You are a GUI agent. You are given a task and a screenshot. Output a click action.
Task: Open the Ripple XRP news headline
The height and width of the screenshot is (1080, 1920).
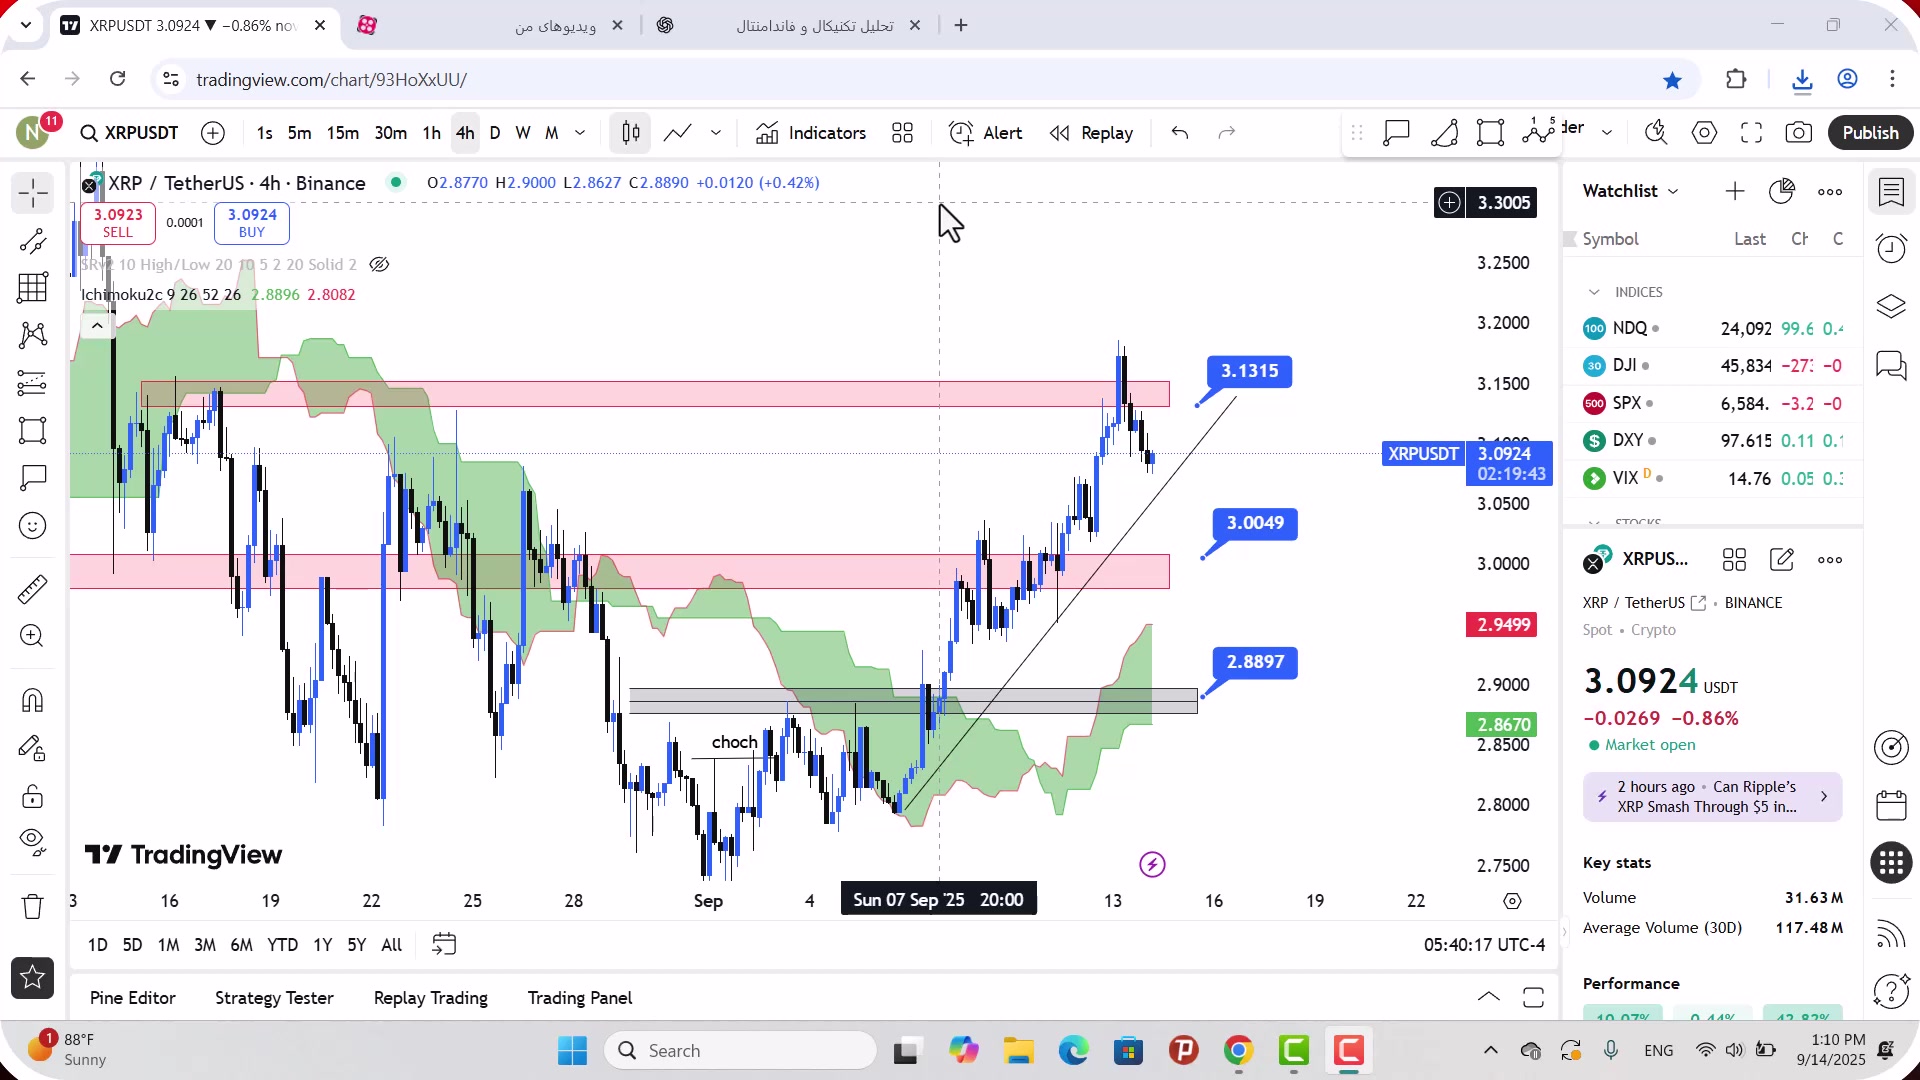(x=1712, y=797)
